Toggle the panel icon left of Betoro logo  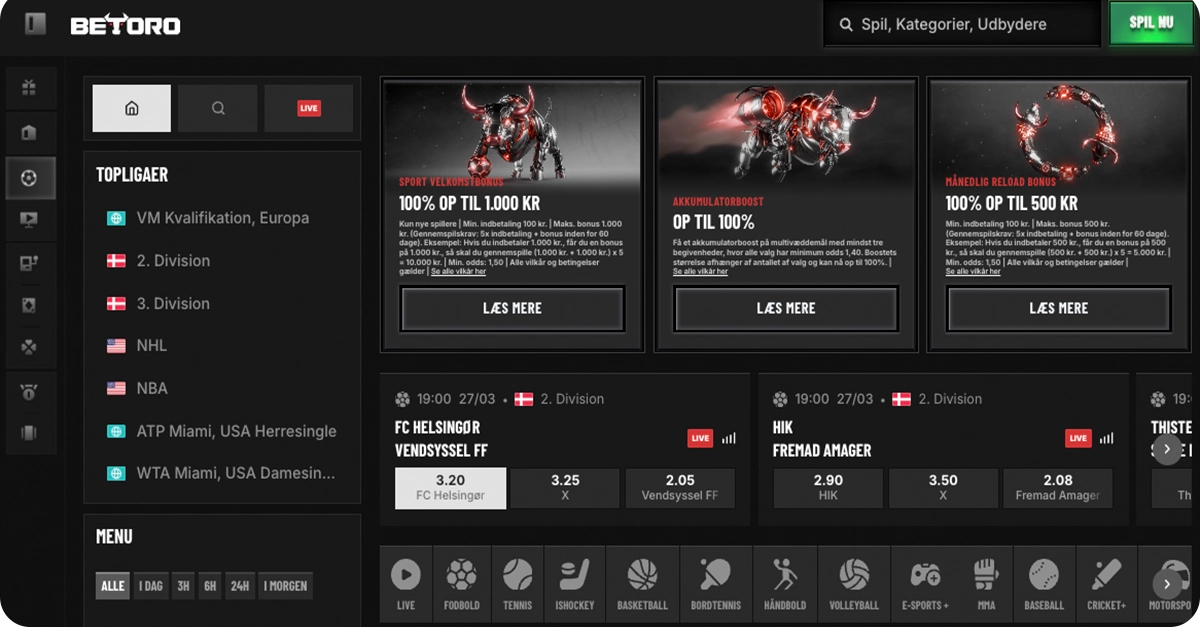(x=36, y=24)
